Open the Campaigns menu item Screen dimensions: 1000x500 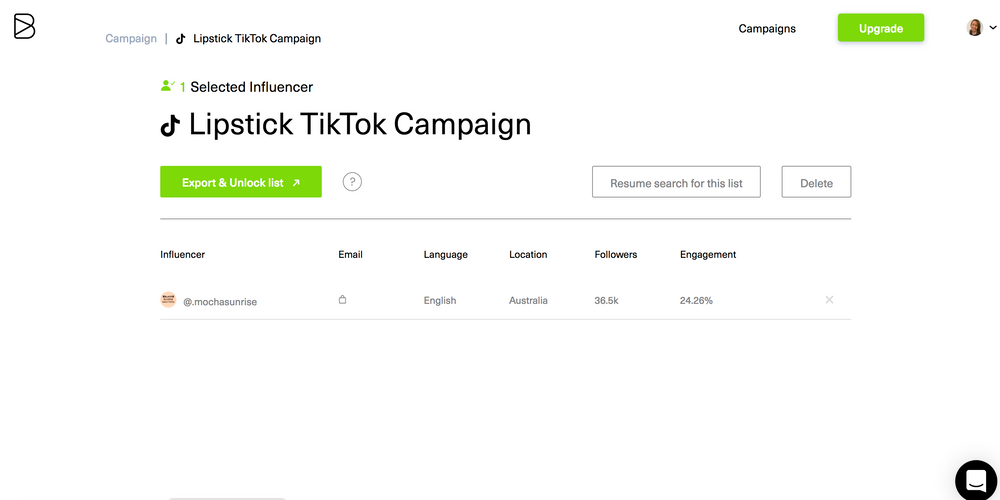coord(767,28)
